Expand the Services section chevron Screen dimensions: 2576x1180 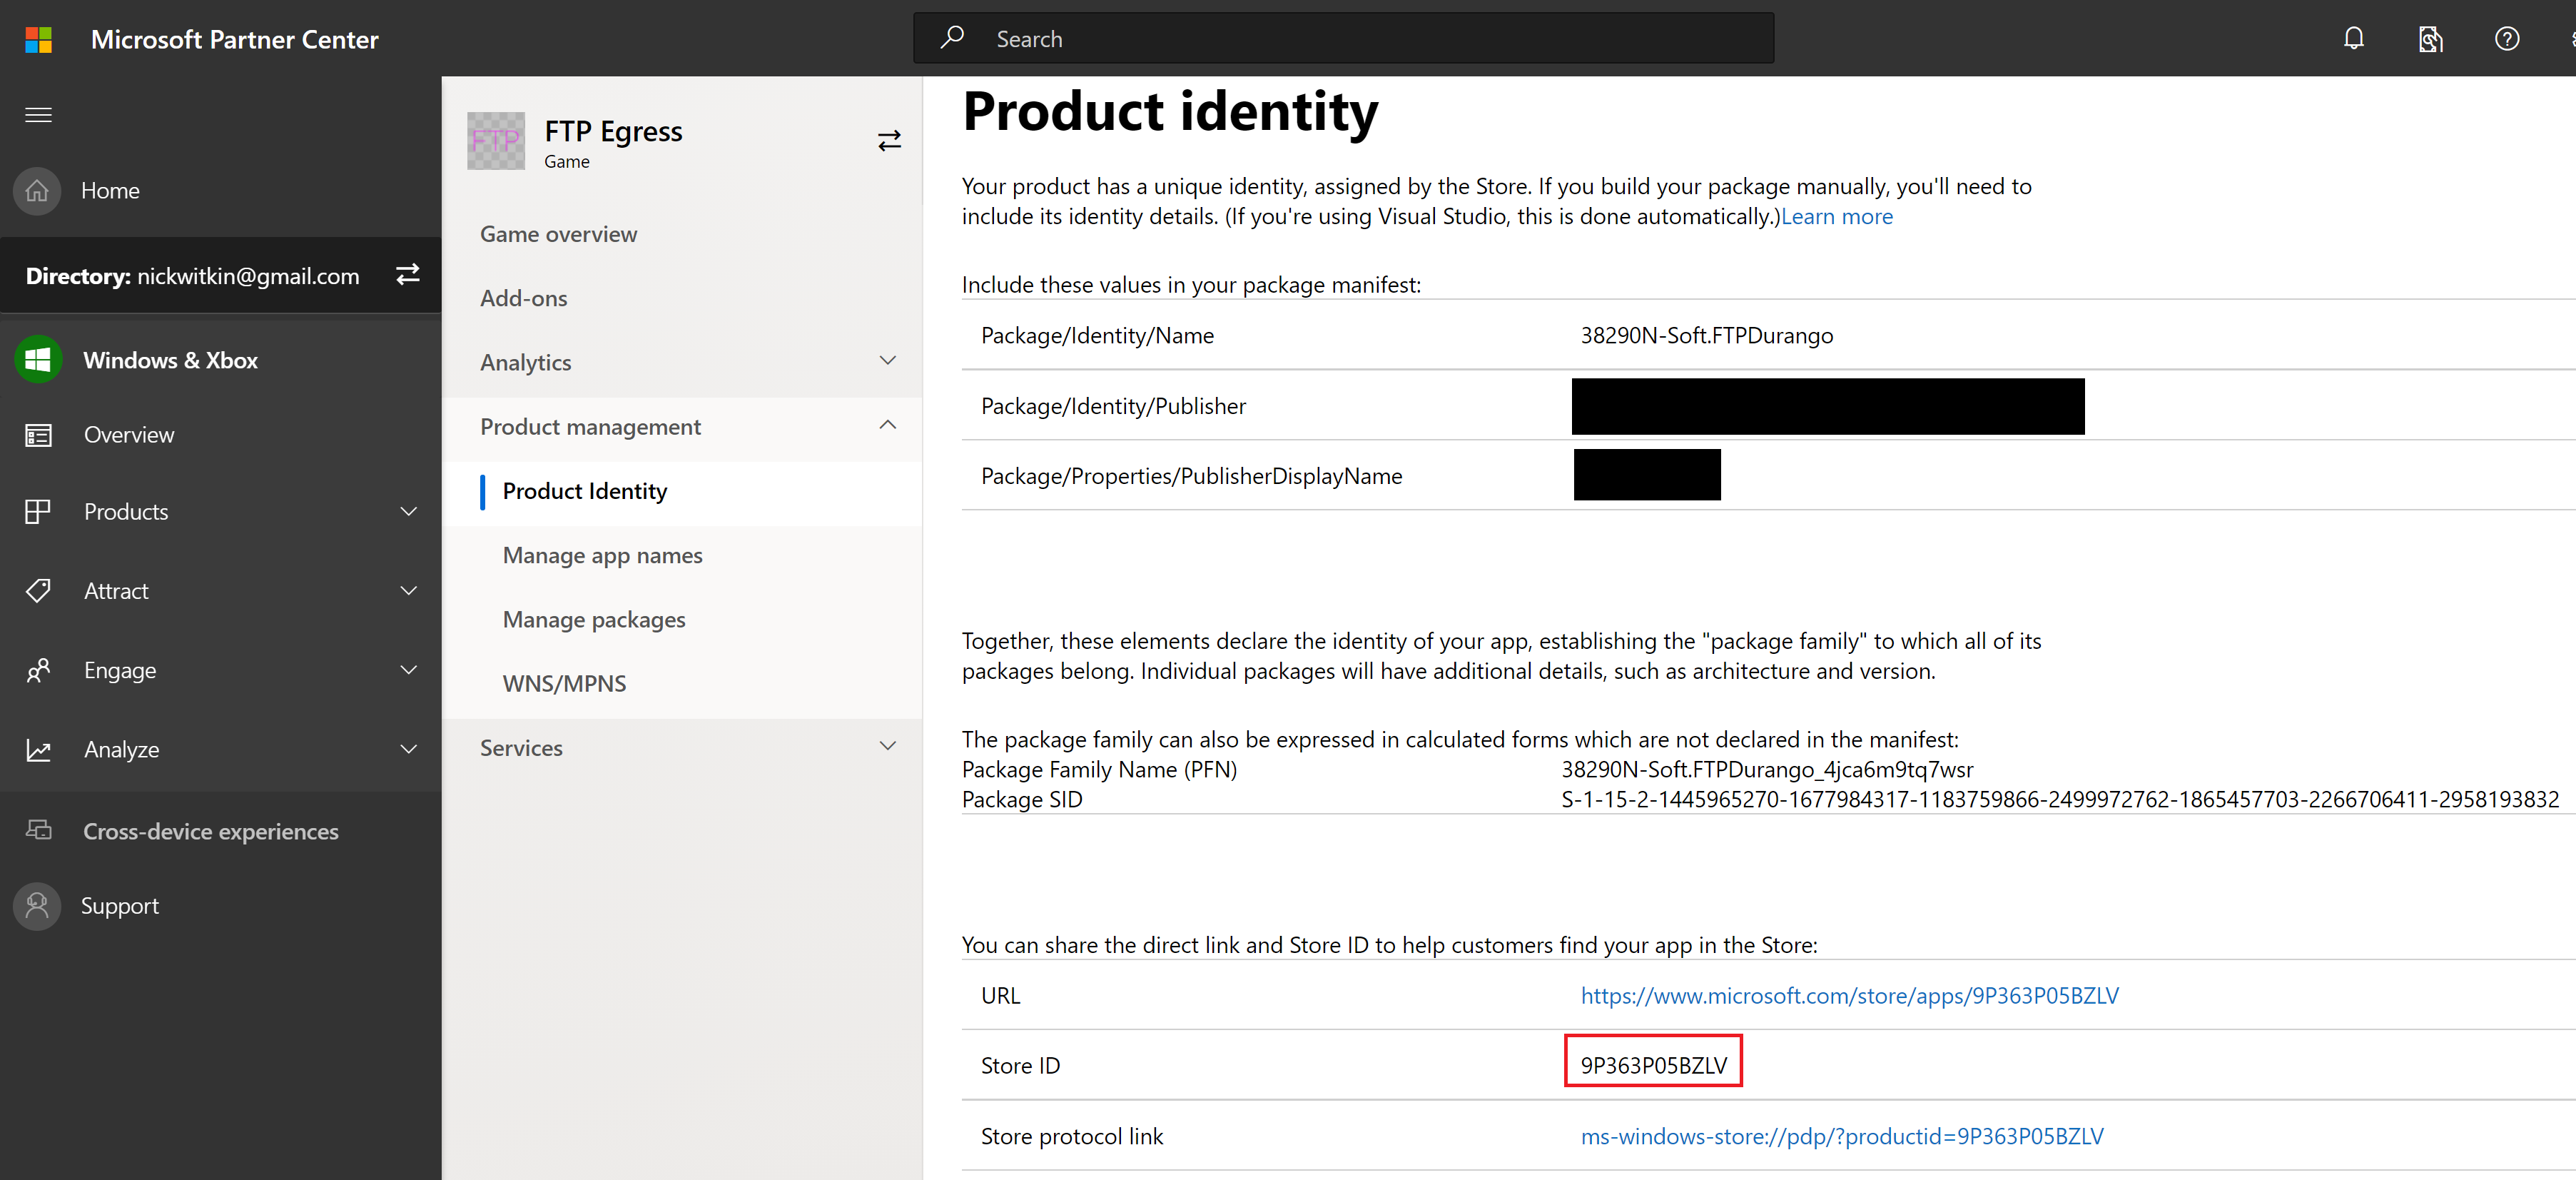887,746
